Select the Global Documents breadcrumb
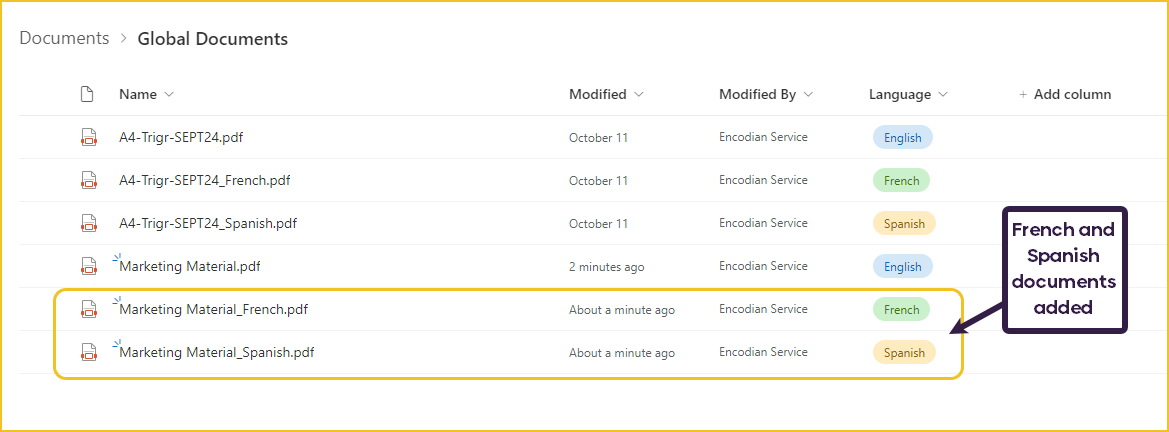 click(x=212, y=39)
